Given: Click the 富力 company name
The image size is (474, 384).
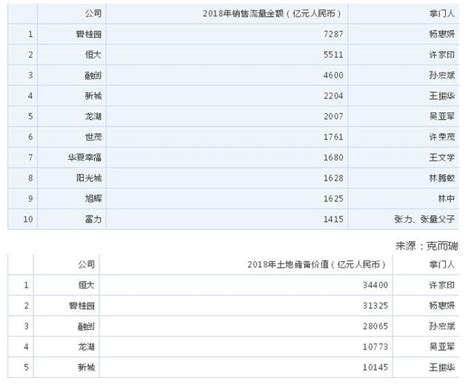Looking at the screenshot, I should coord(93,219).
